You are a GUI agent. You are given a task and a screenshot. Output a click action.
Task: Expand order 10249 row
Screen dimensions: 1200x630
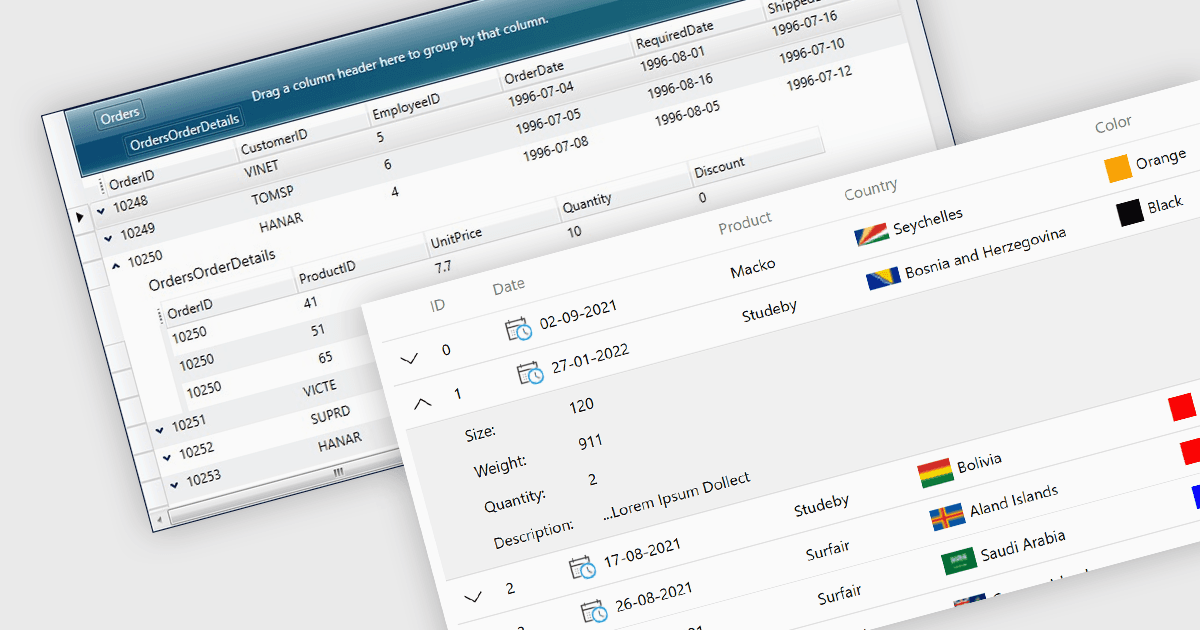click(x=108, y=238)
